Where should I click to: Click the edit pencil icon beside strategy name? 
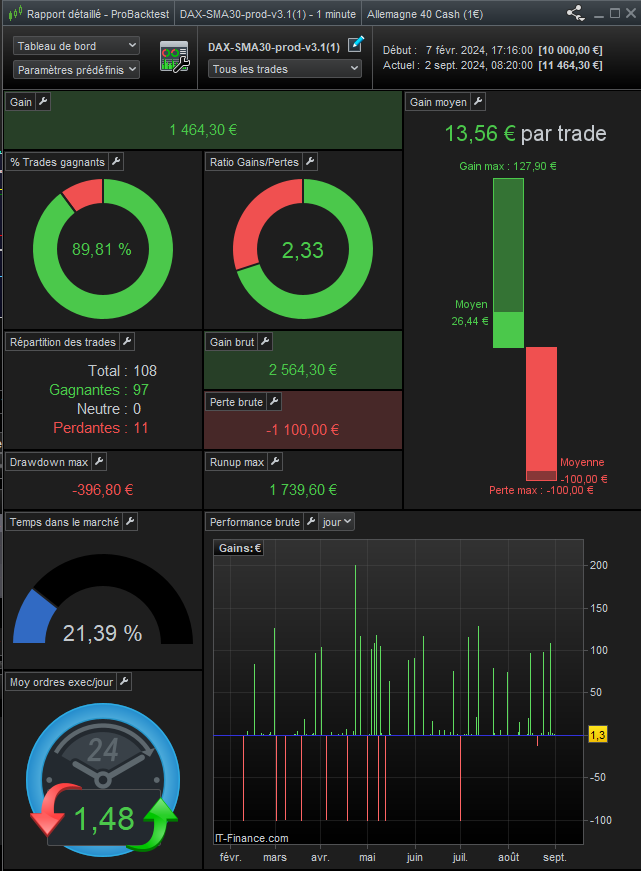tap(356, 44)
